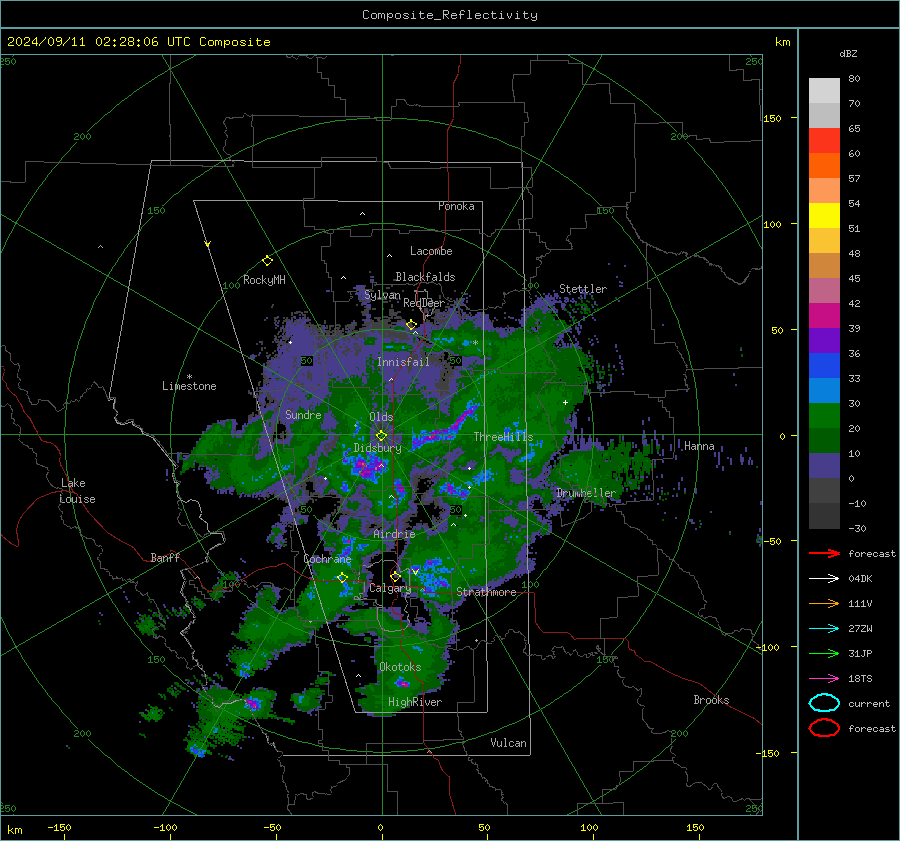Click the Limestone label

coord(189,386)
